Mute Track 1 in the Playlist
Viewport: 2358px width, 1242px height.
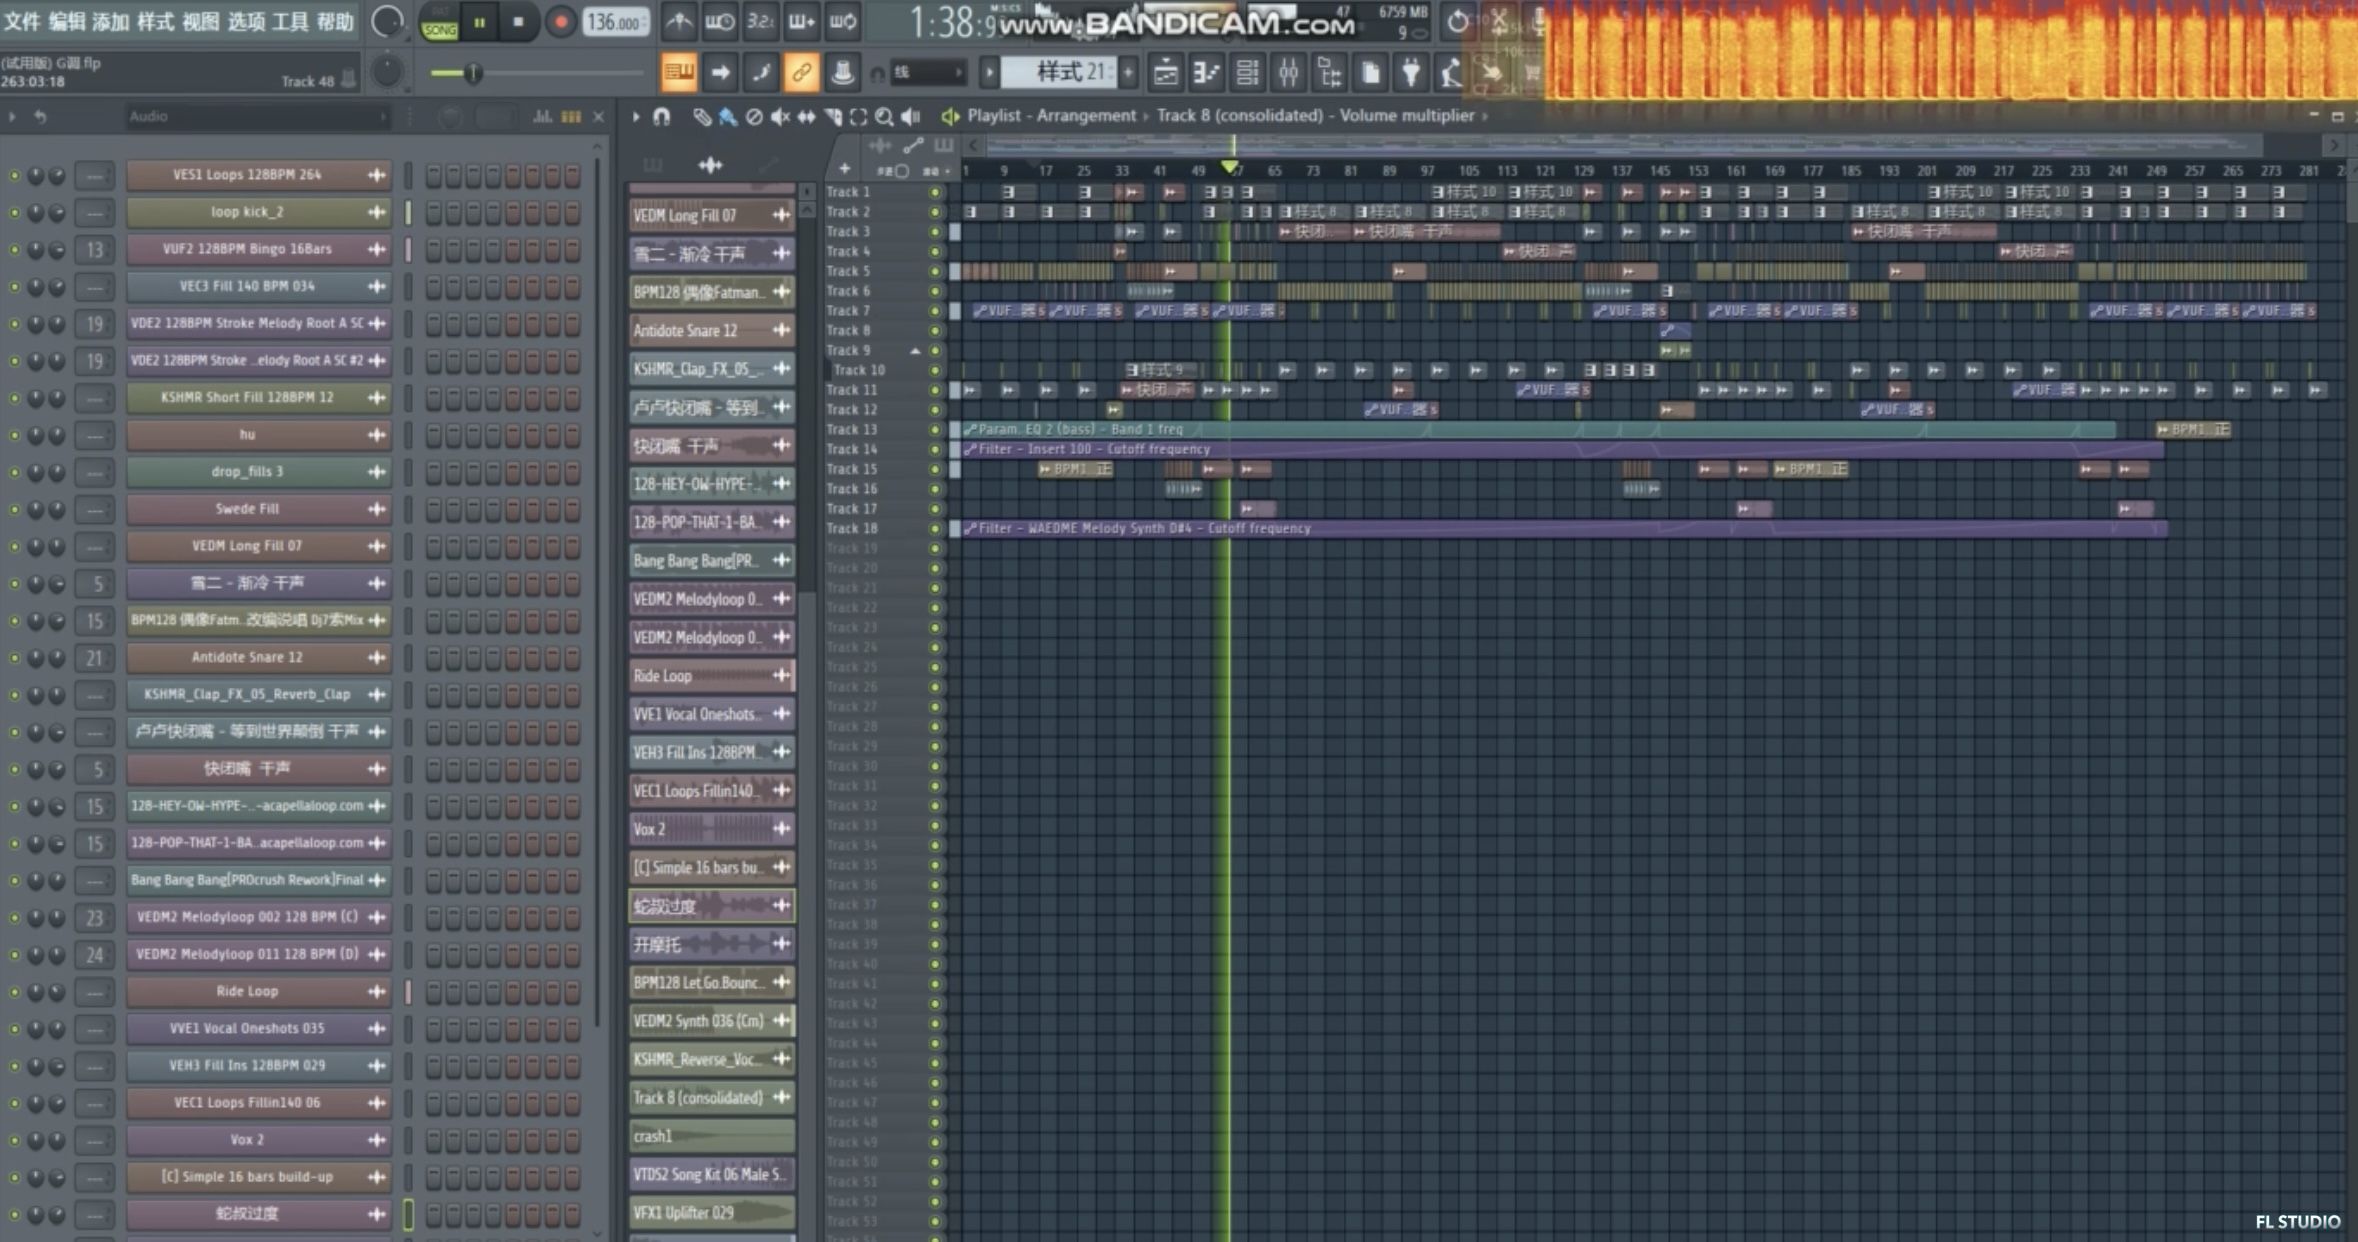click(935, 192)
